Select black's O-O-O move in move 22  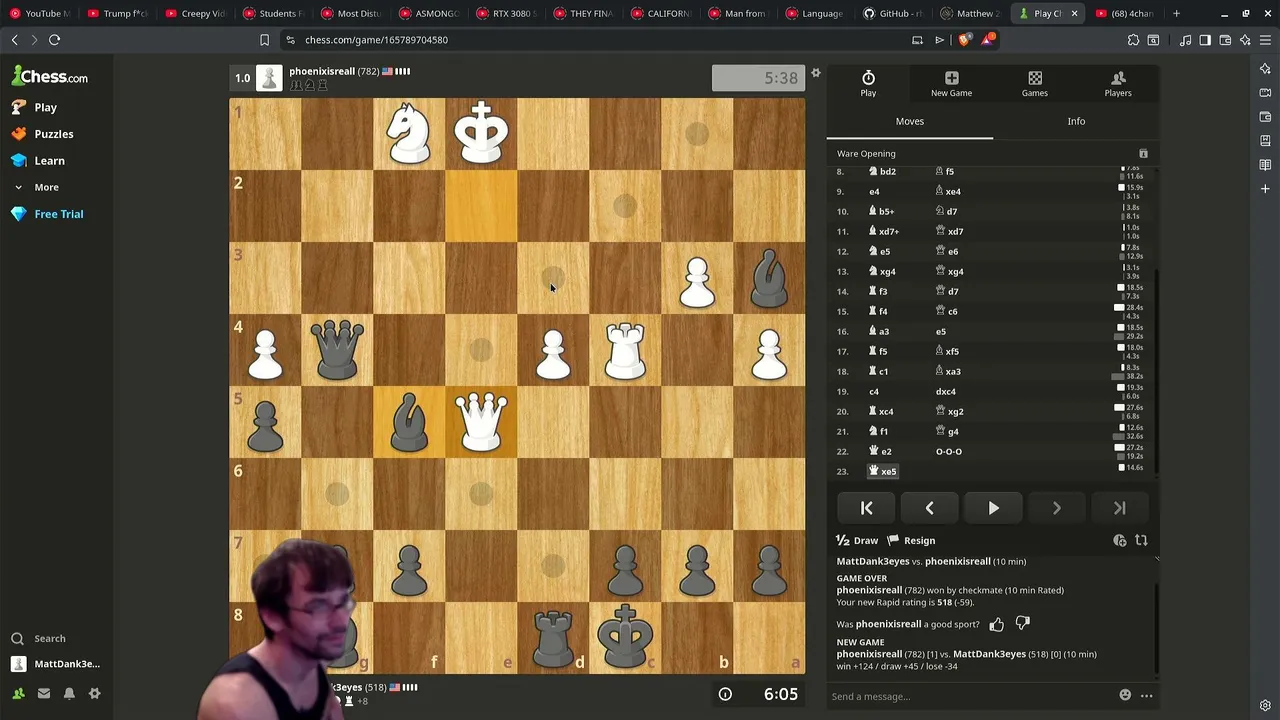tap(949, 451)
